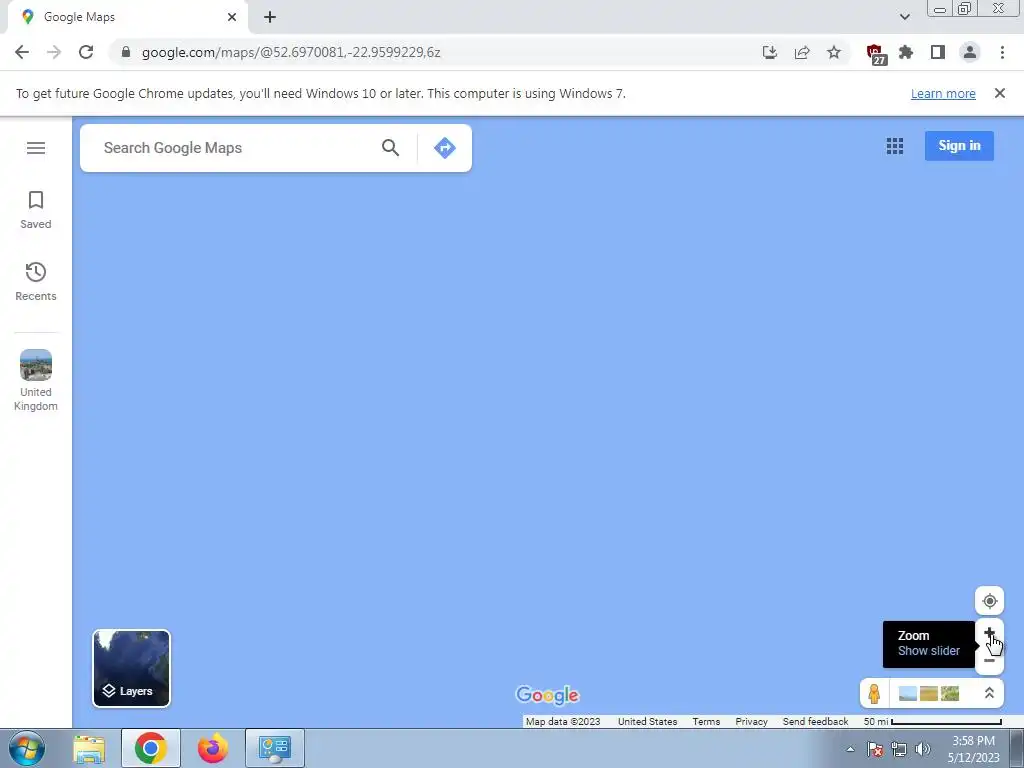The image size is (1024, 768).
Task: Open the Action Center flag icon
Action: click(x=875, y=749)
